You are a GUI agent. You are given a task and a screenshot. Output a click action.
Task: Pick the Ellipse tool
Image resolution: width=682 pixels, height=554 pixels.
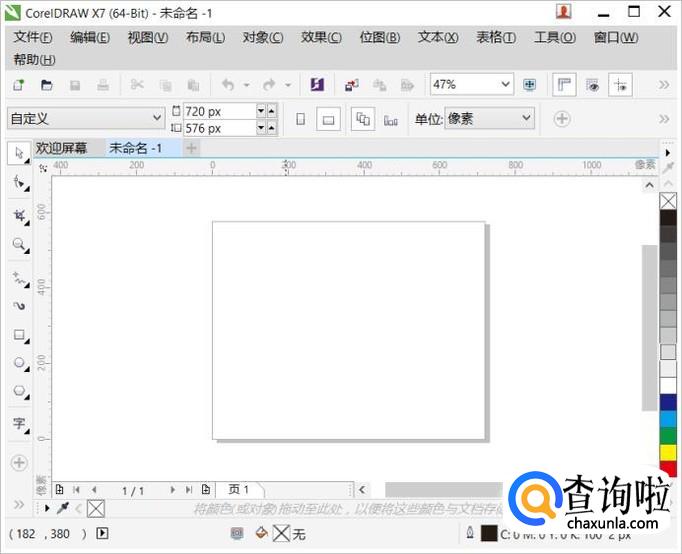point(19,363)
